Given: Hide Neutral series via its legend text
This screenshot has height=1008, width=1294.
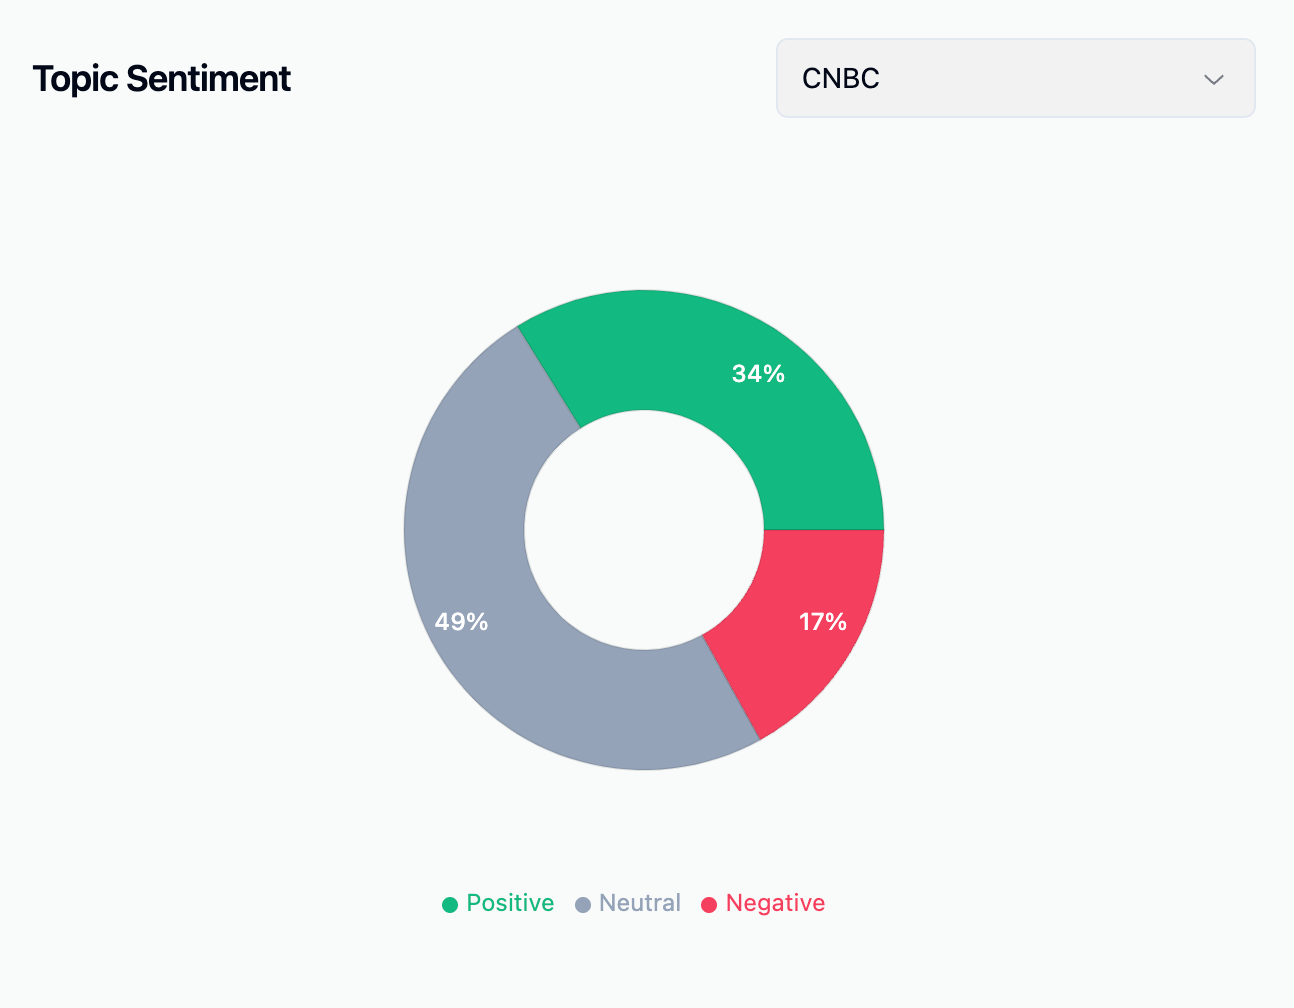Looking at the screenshot, I should point(640,903).
